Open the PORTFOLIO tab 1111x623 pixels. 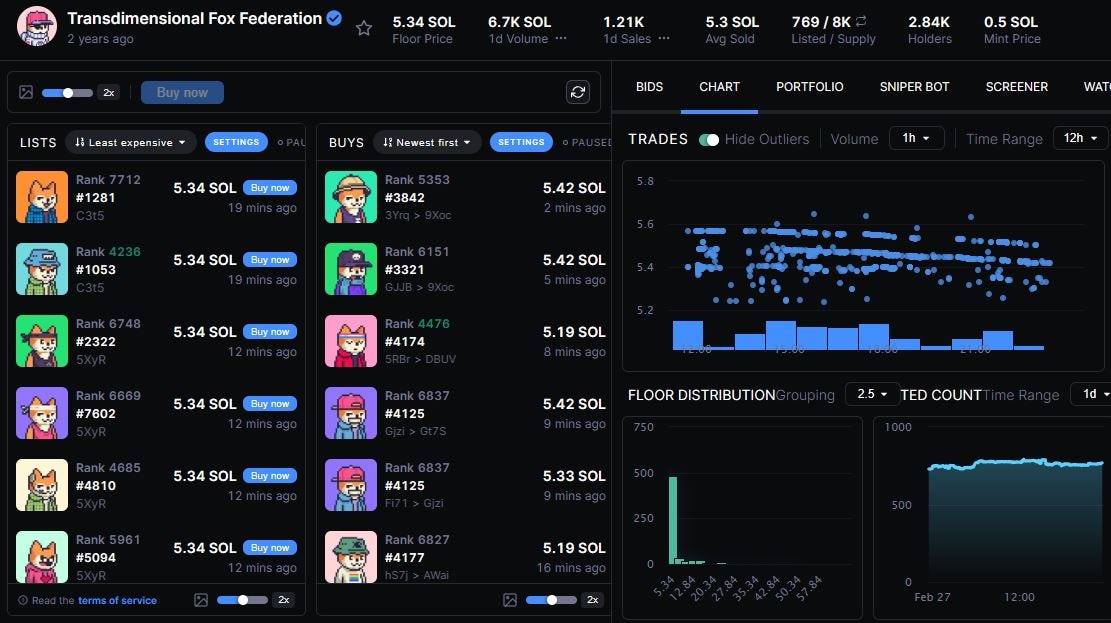pyautogui.click(x=810, y=87)
